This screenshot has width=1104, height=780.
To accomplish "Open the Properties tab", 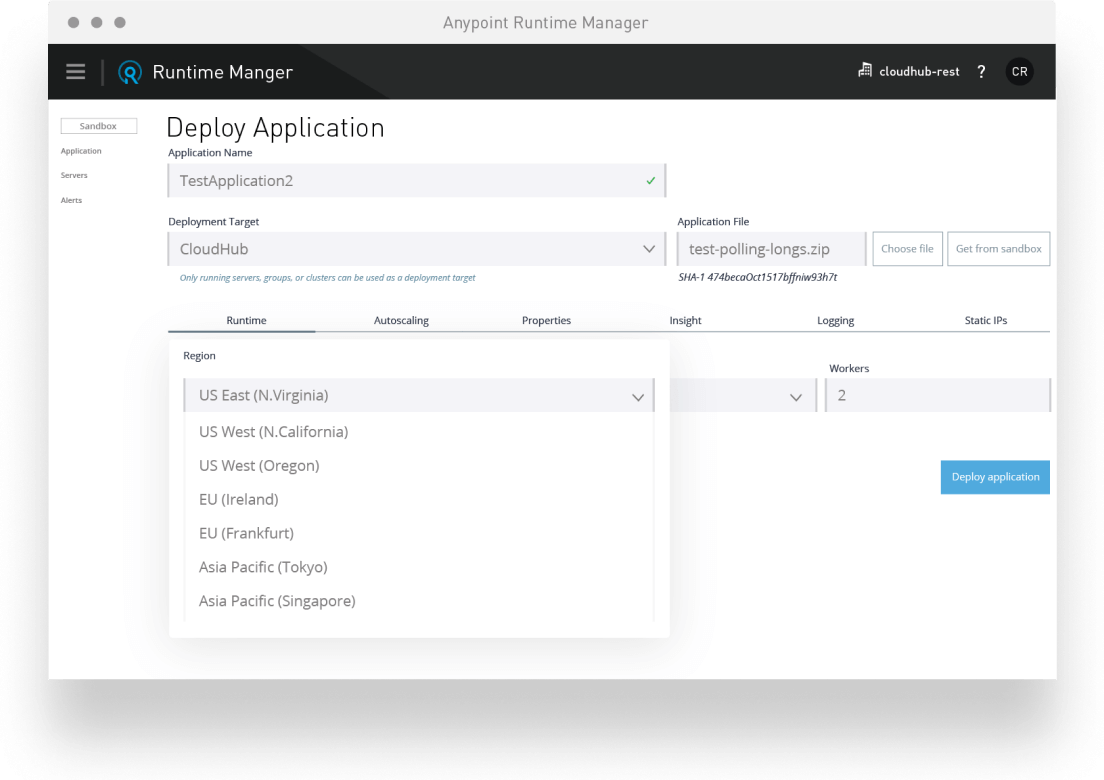I will 546,320.
